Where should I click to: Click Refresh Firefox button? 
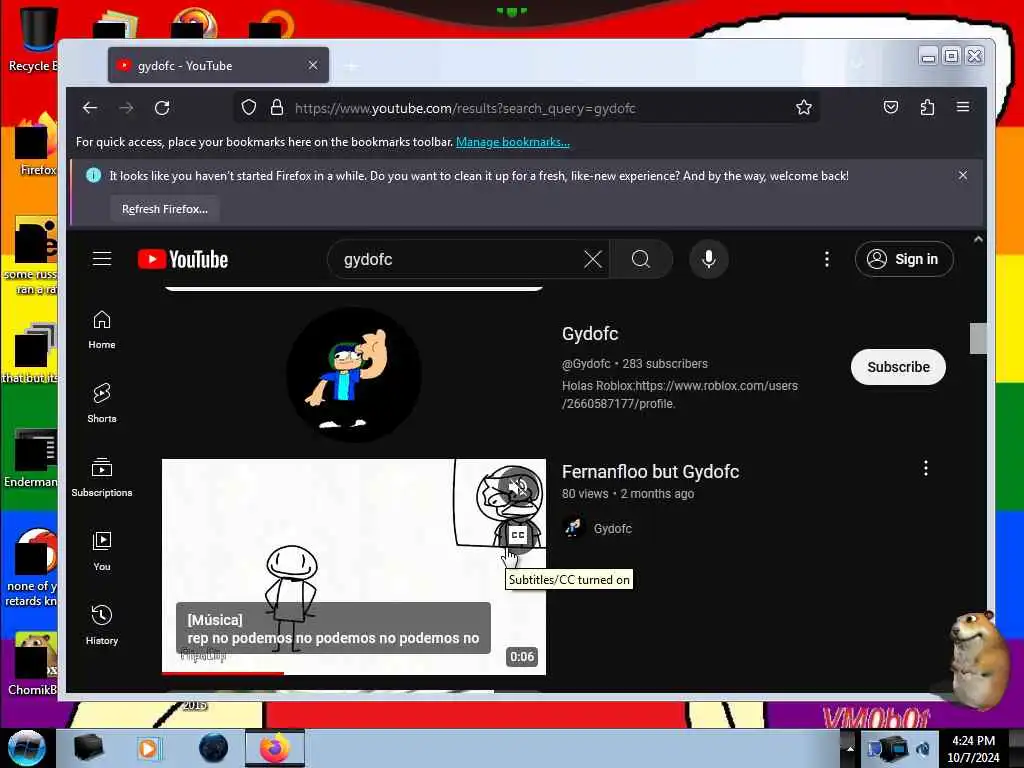[x=165, y=209]
